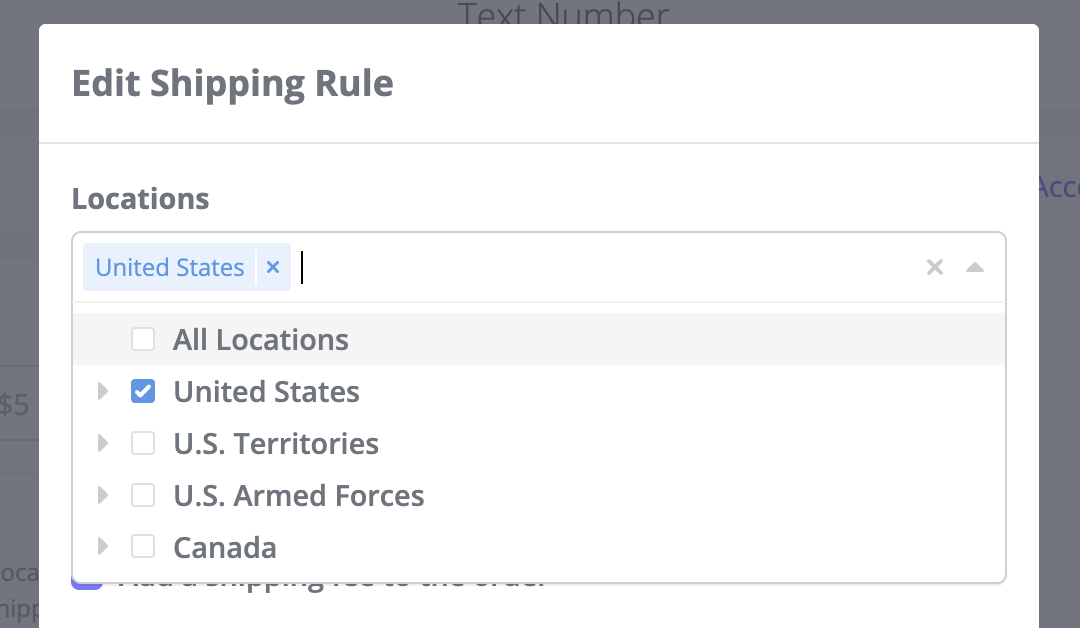
Task: Select the Canada row label
Action: tap(224, 547)
